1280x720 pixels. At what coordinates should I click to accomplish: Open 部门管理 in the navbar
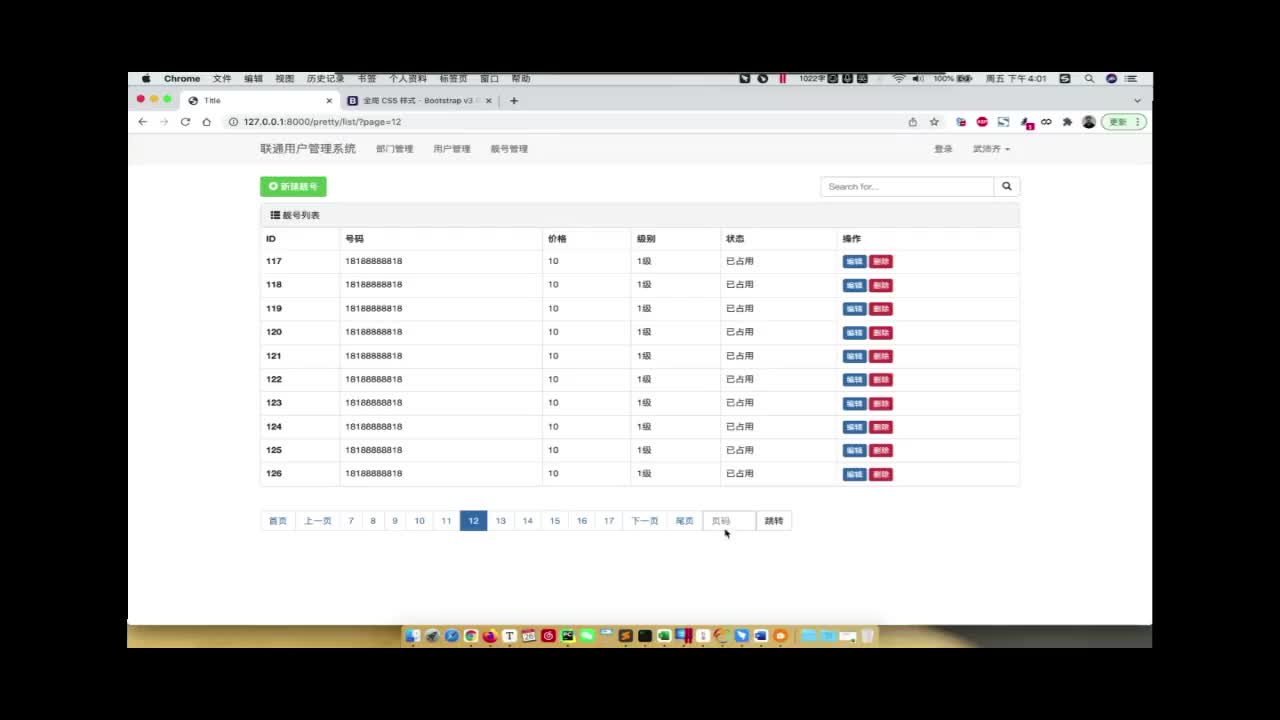[394, 149]
